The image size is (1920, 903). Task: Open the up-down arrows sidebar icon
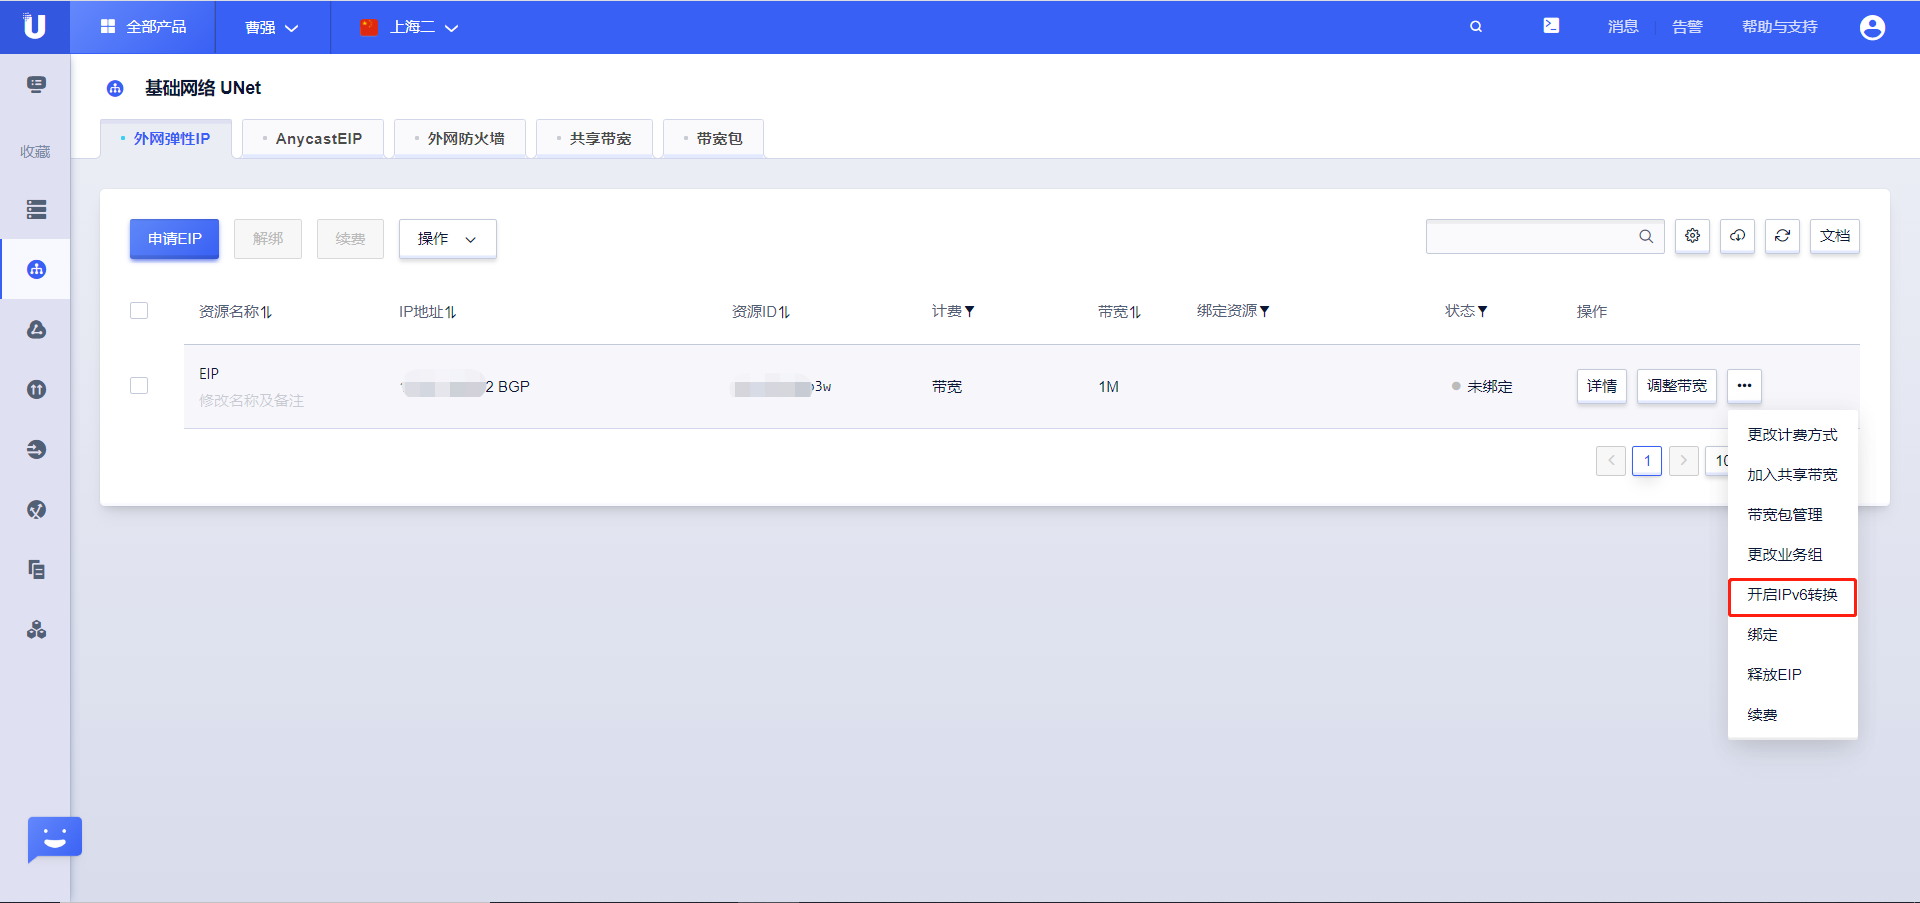point(37,390)
